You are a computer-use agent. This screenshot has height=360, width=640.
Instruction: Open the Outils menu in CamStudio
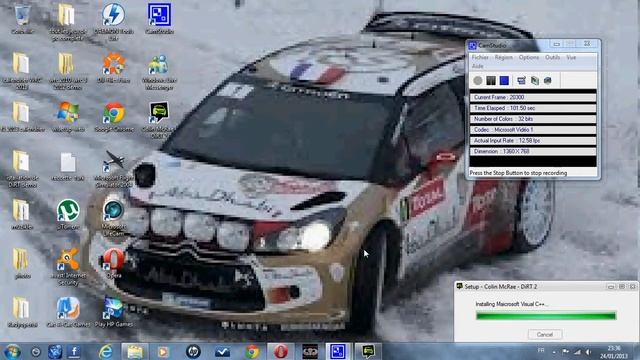coord(553,58)
